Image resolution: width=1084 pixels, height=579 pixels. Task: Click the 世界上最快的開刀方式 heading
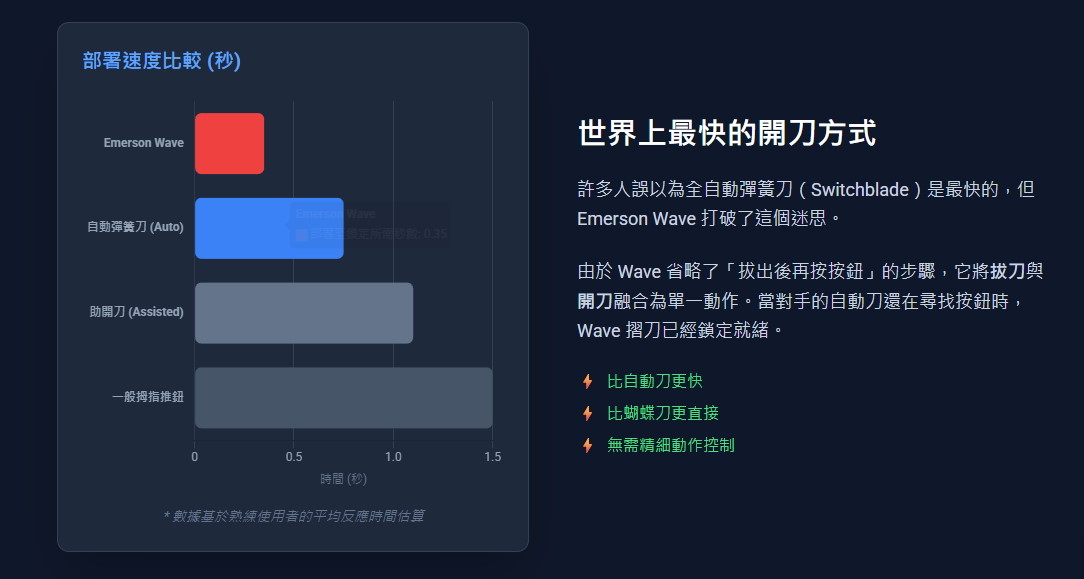click(x=727, y=133)
